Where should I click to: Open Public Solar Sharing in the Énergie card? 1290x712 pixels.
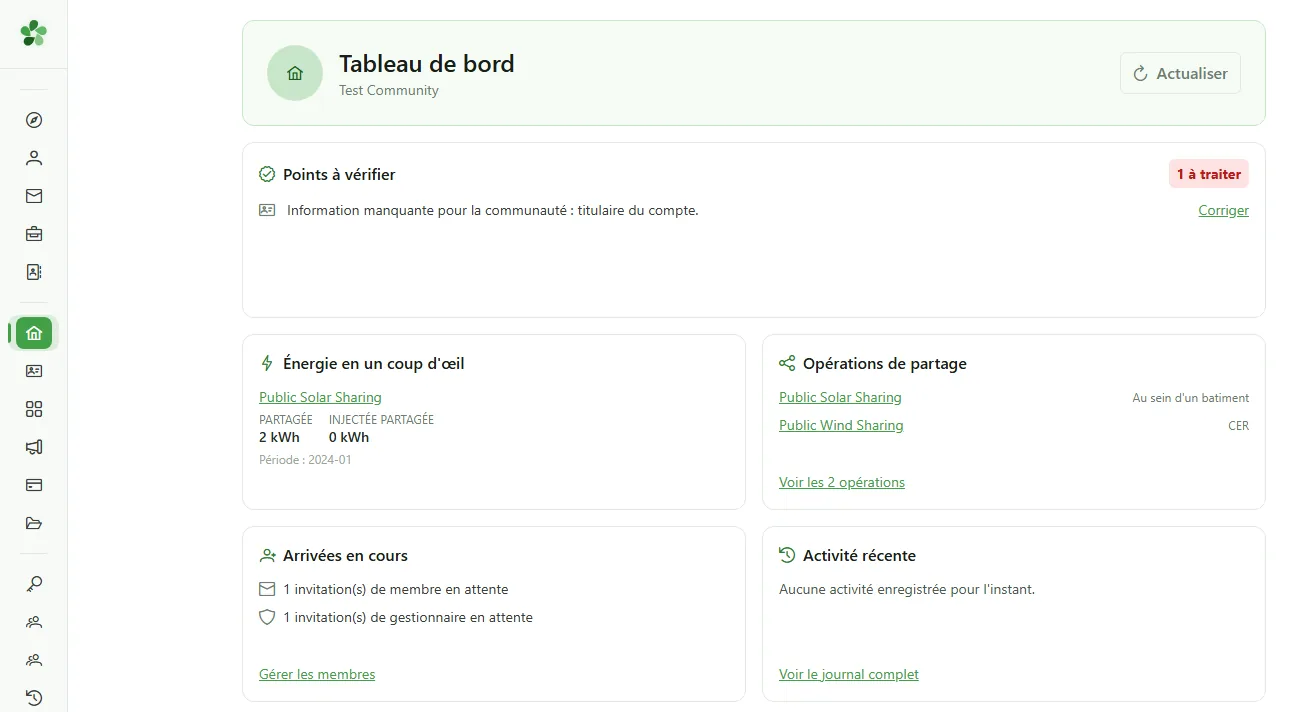[x=320, y=397]
